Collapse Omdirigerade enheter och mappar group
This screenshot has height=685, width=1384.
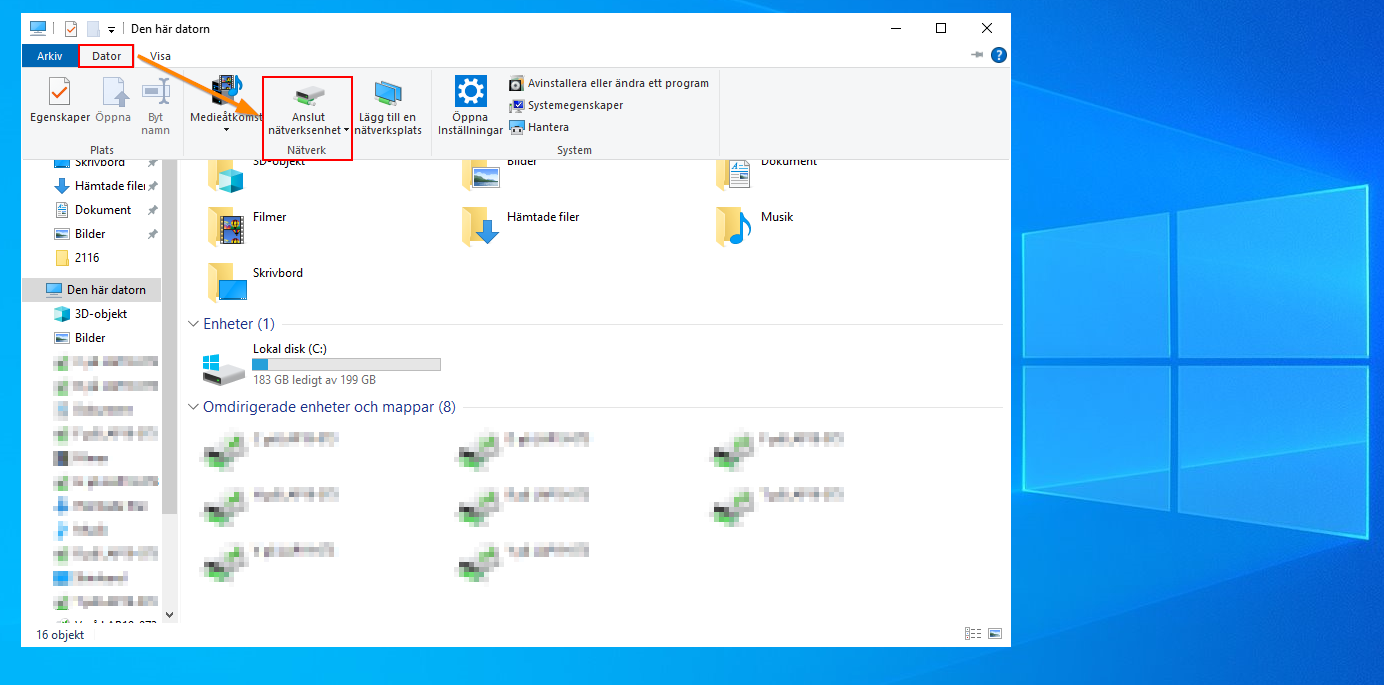(194, 407)
